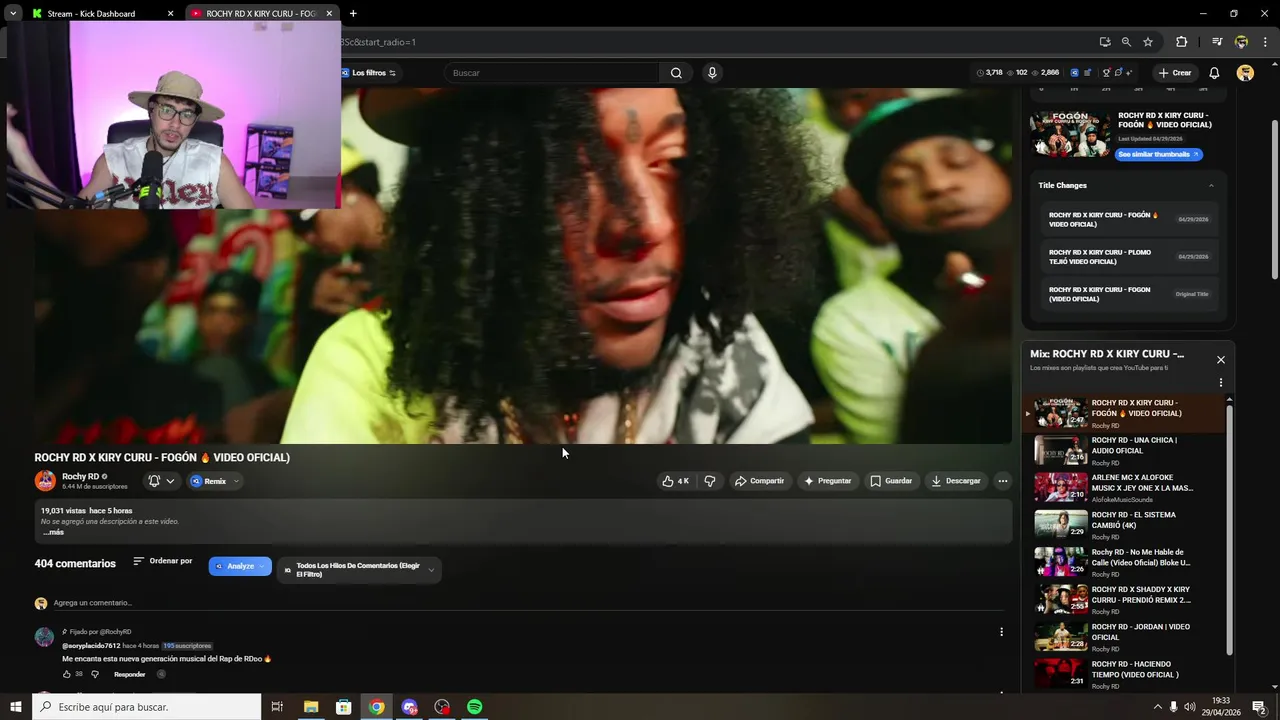The height and width of the screenshot is (720, 1280).
Task: Select the PLOMO TEJIÓ title change entry
Action: (x=1128, y=257)
